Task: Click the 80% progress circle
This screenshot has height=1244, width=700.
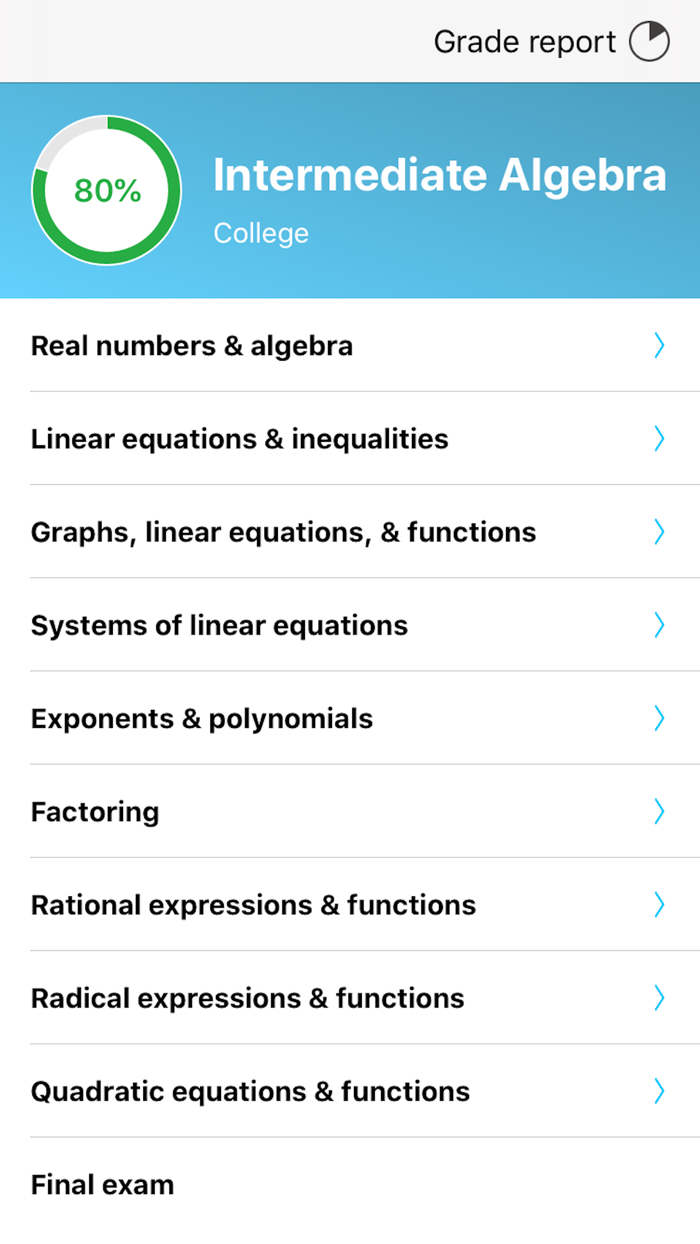Action: click(105, 190)
